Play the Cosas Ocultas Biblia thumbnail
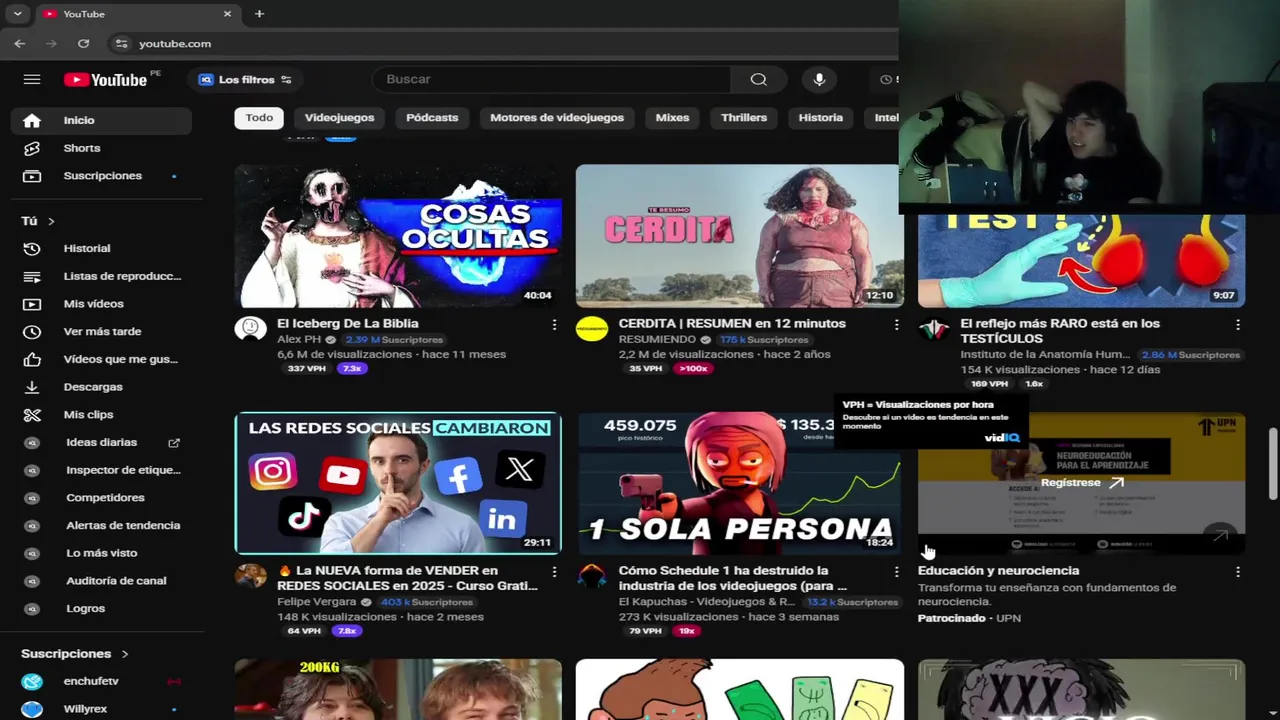This screenshot has width=1280, height=720. [x=398, y=236]
